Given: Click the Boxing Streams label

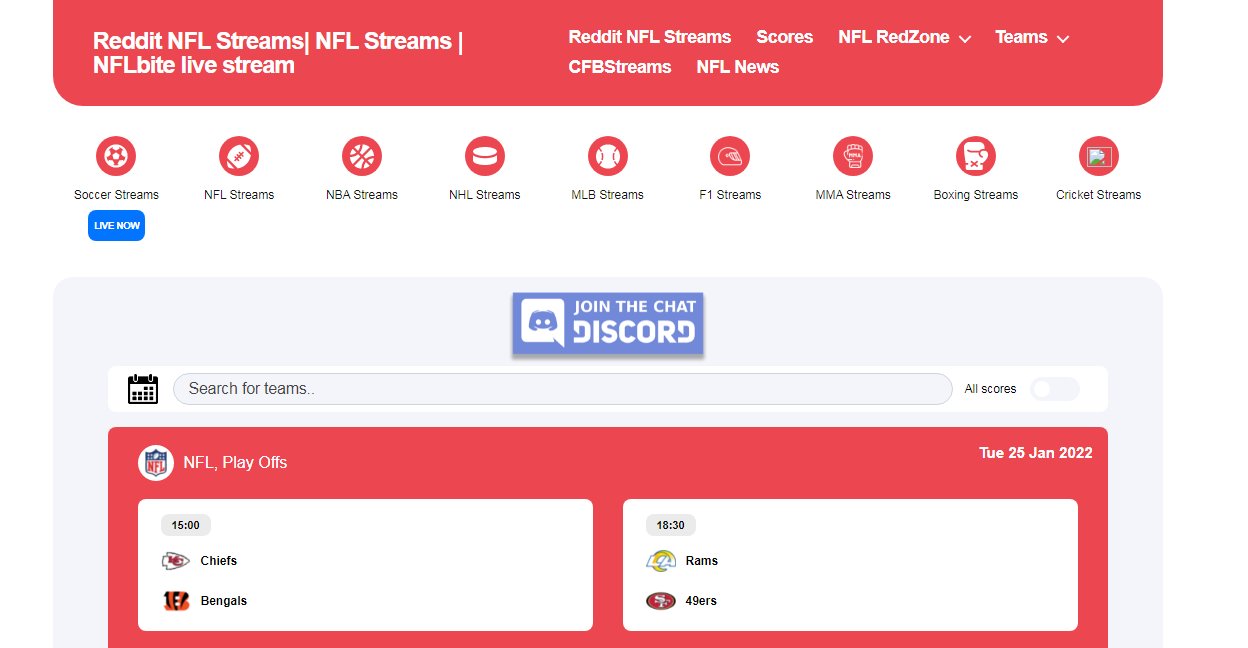Looking at the screenshot, I should (x=976, y=195).
